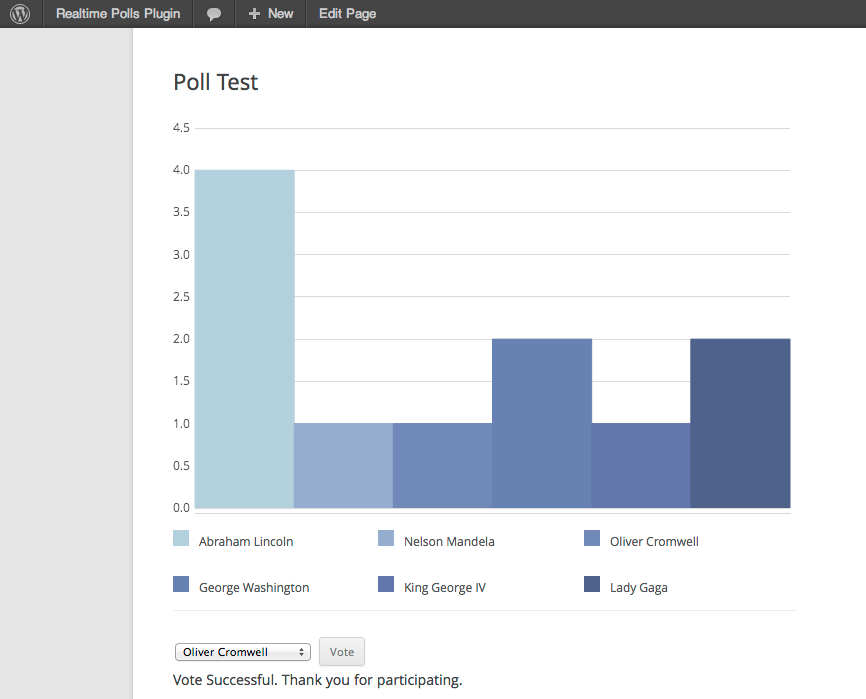Open the comments speech bubble icon
This screenshot has width=866, height=699.
pyautogui.click(x=214, y=14)
